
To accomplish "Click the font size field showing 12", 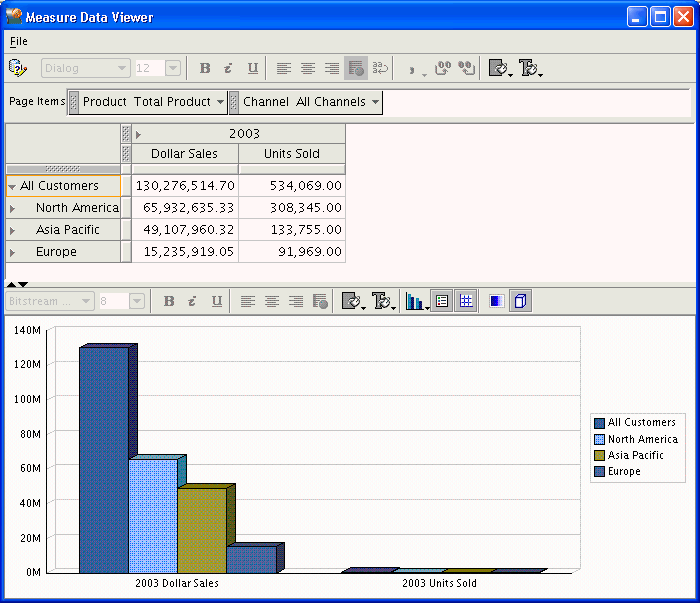I will tap(150, 68).
